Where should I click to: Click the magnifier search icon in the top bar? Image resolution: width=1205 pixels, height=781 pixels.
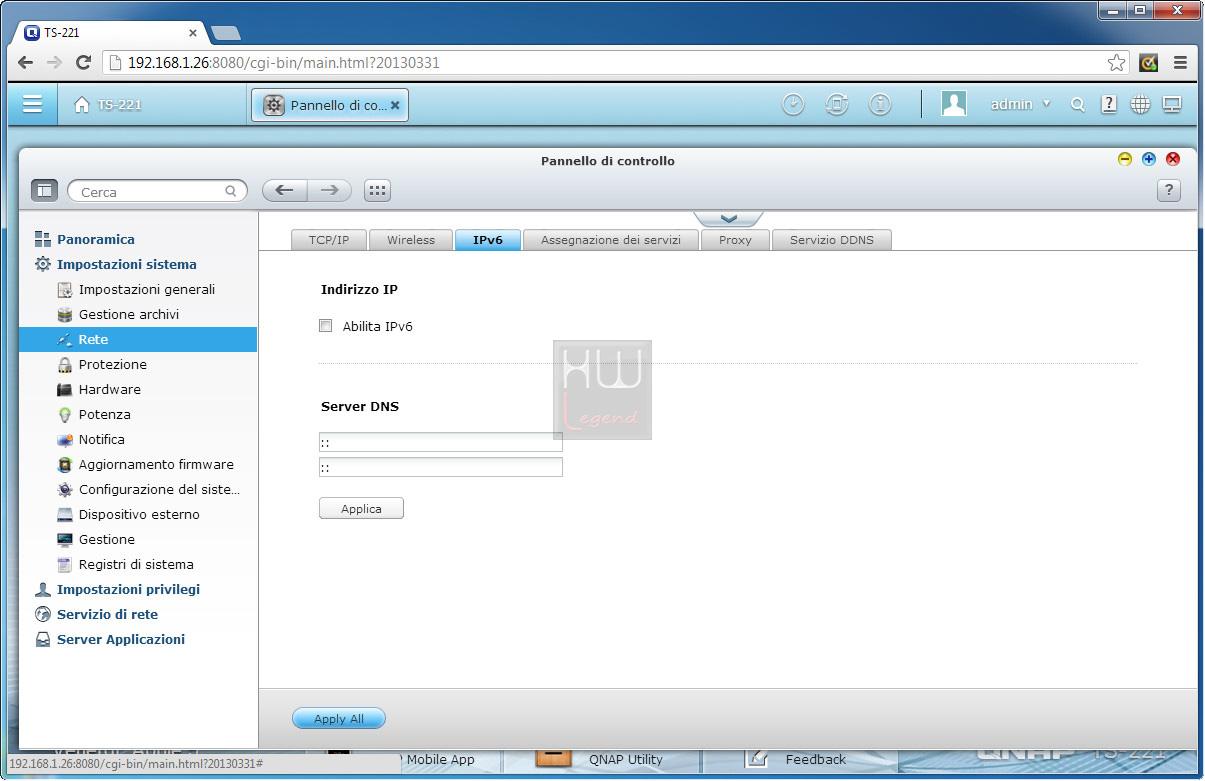coord(1078,104)
